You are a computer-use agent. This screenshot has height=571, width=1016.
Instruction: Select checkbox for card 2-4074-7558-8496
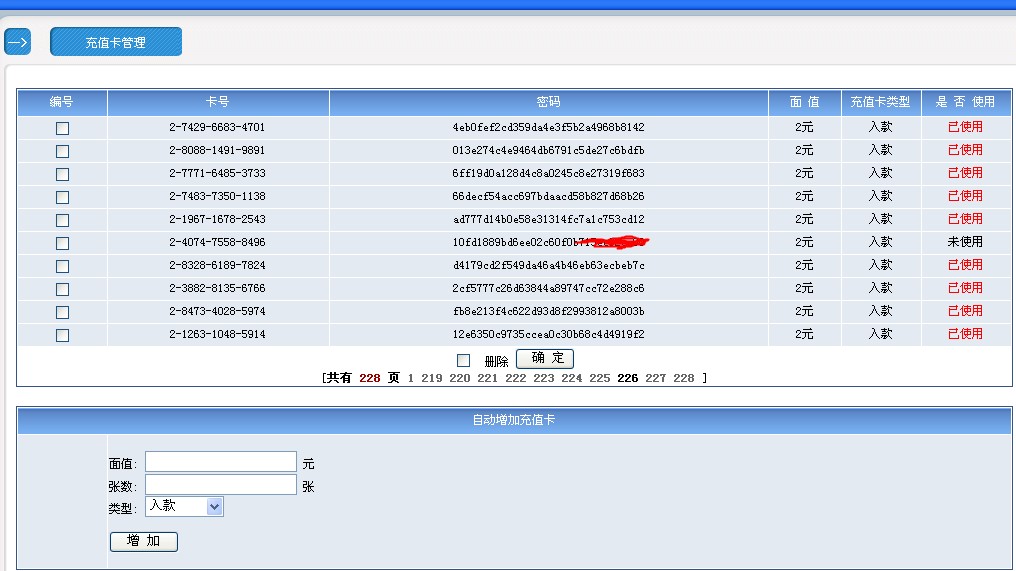point(62,243)
